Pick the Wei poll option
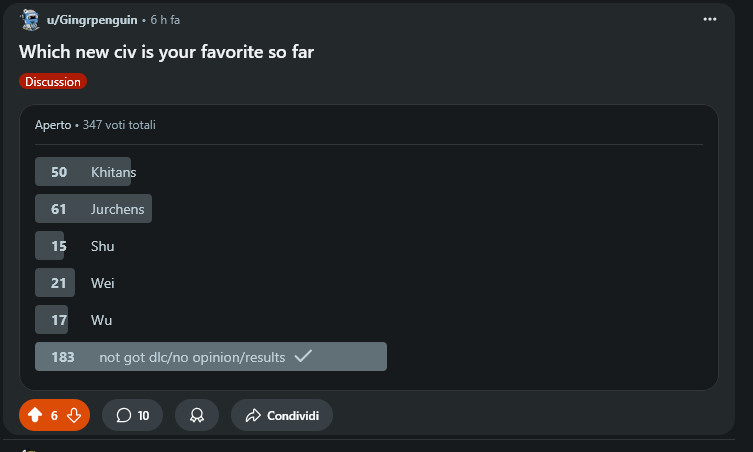Image resolution: width=753 pixels, height=452 pixels. click(102, 283)
